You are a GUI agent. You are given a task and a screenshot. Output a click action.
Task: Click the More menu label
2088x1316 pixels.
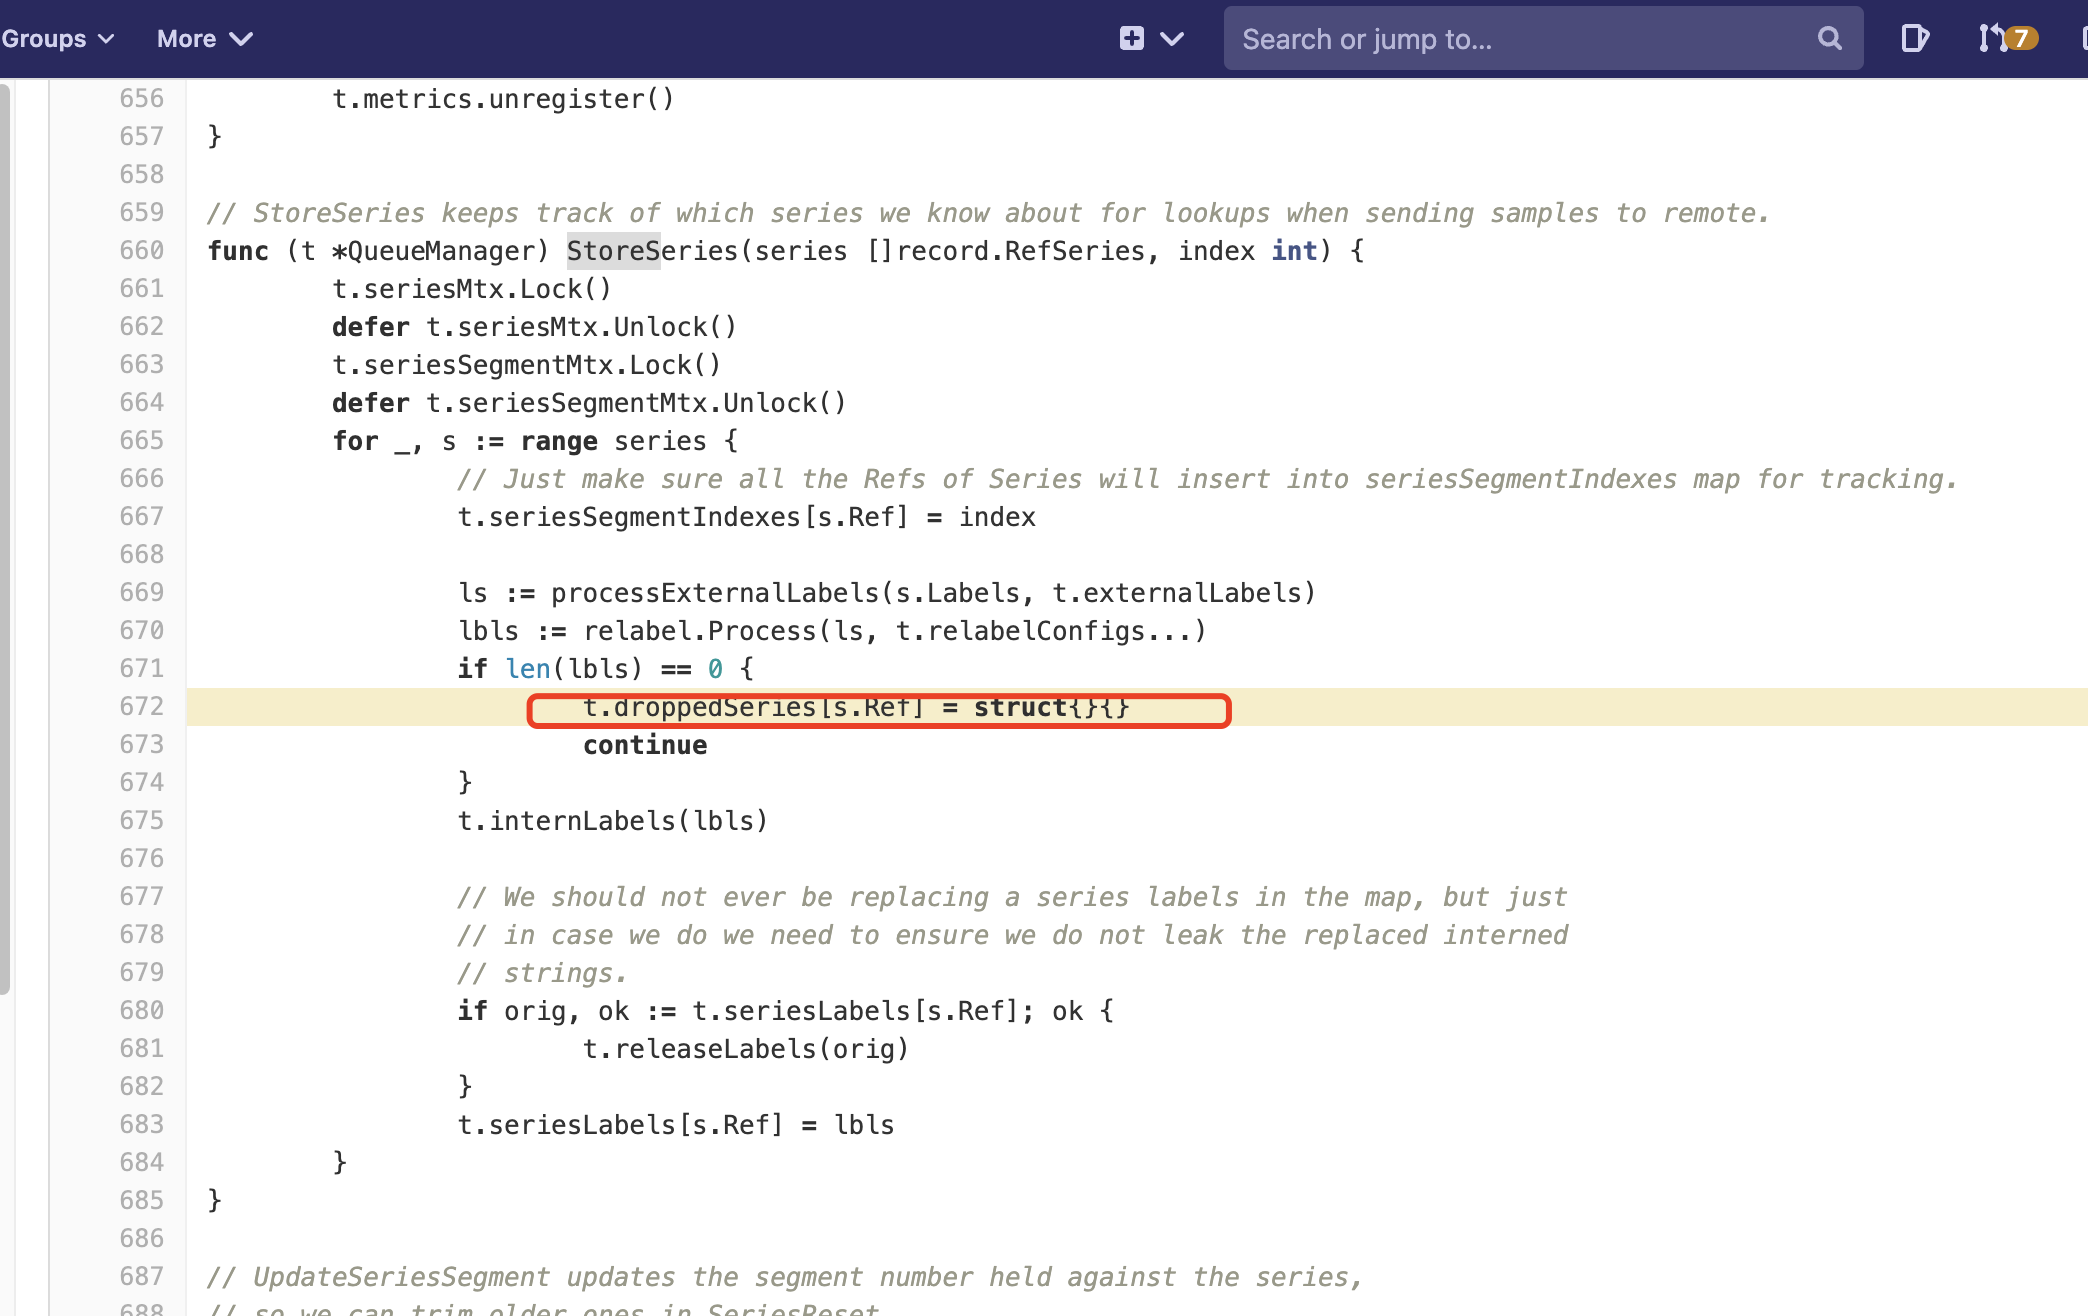(186, 39)
